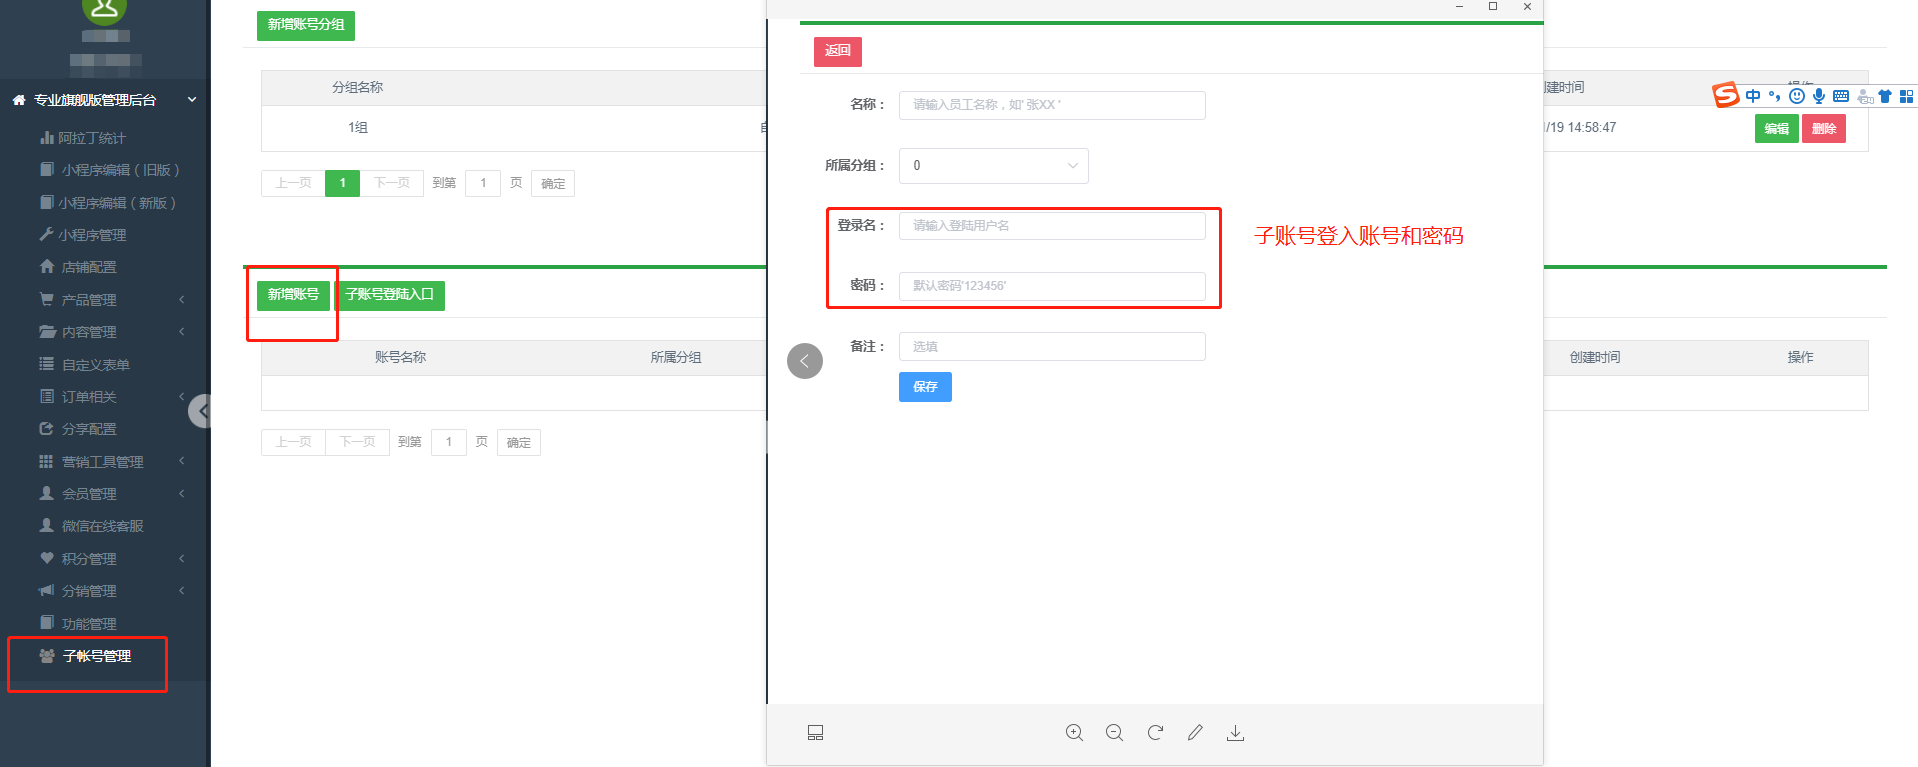Click the pencil edit icon
Image resolution: width=1918 pixels, height=767 pixels.
[x=1195, y=733]
